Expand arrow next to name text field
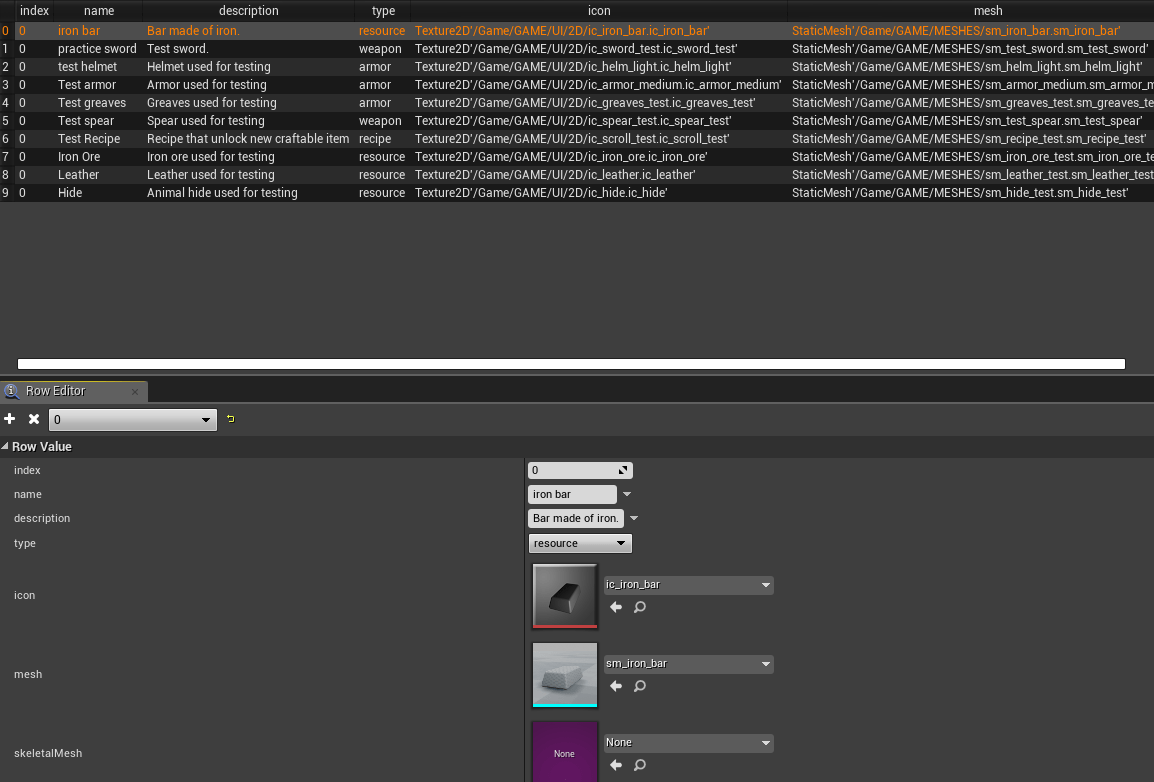 [627, 494]
